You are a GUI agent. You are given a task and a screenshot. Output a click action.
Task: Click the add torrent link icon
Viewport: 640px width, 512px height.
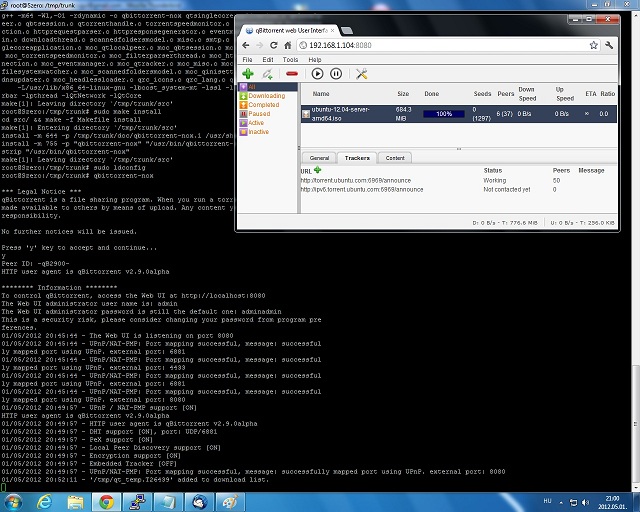pyautogui.click(x=267, y=74)
